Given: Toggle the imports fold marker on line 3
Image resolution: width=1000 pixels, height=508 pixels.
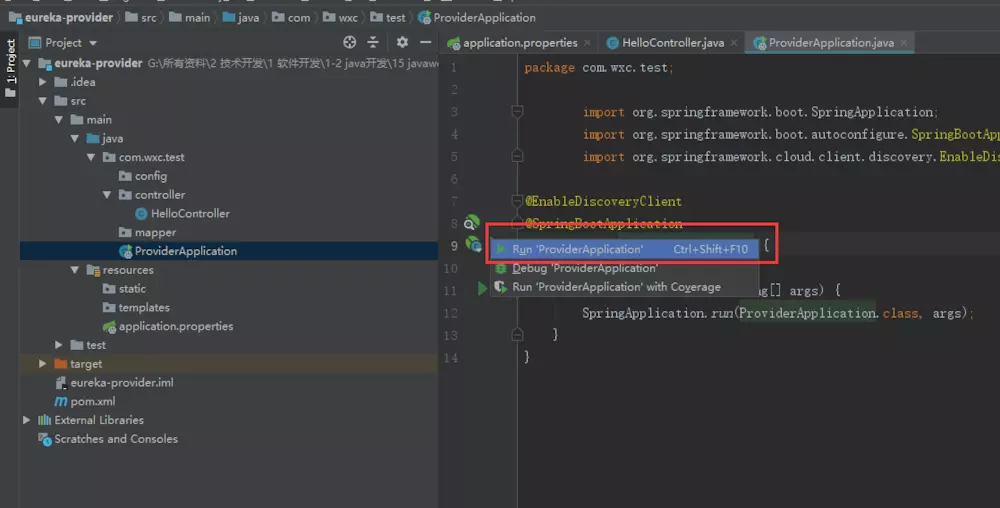Looking at the screenshot, I should coord(517,112).
